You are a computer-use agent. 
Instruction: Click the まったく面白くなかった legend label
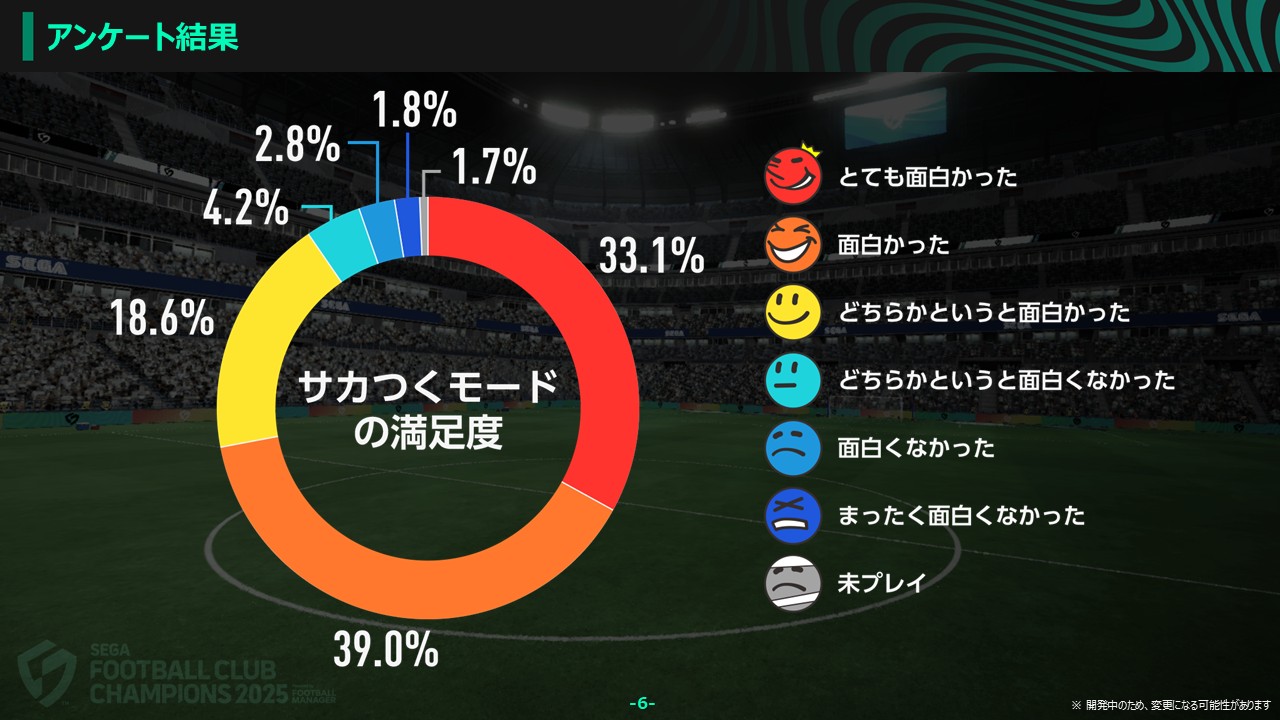click(961, 516)
